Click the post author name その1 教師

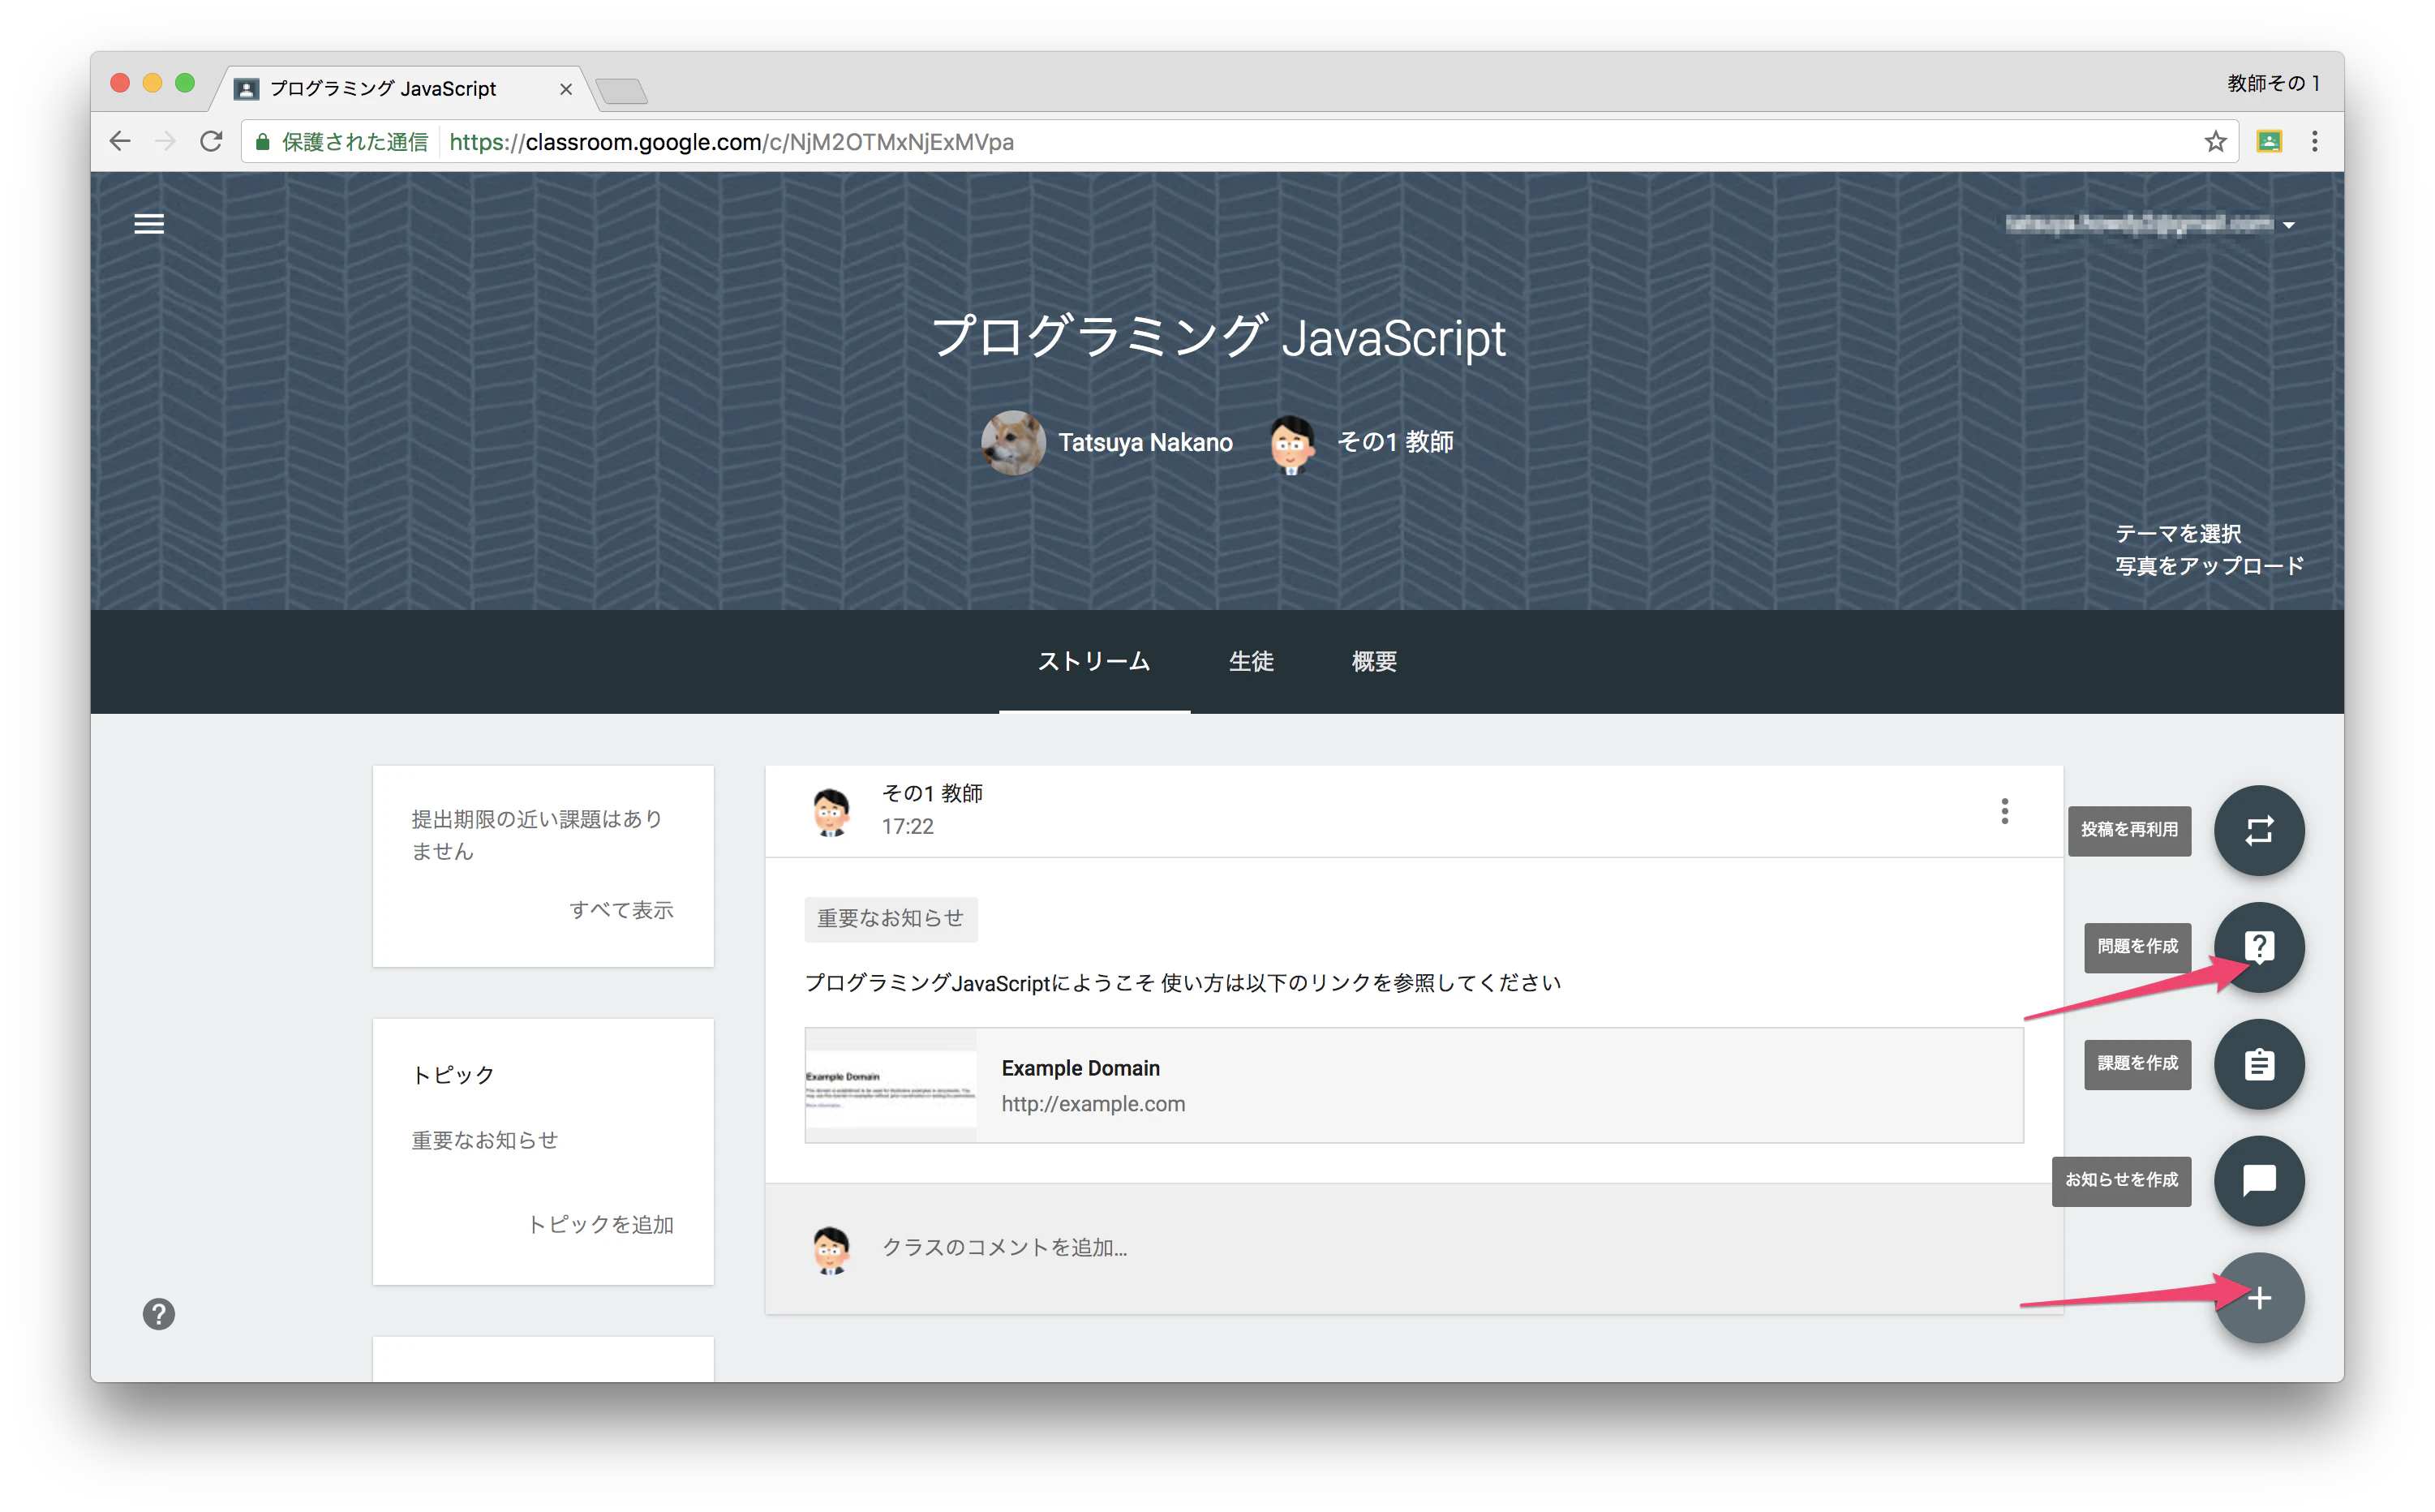[x=932, y=793]
